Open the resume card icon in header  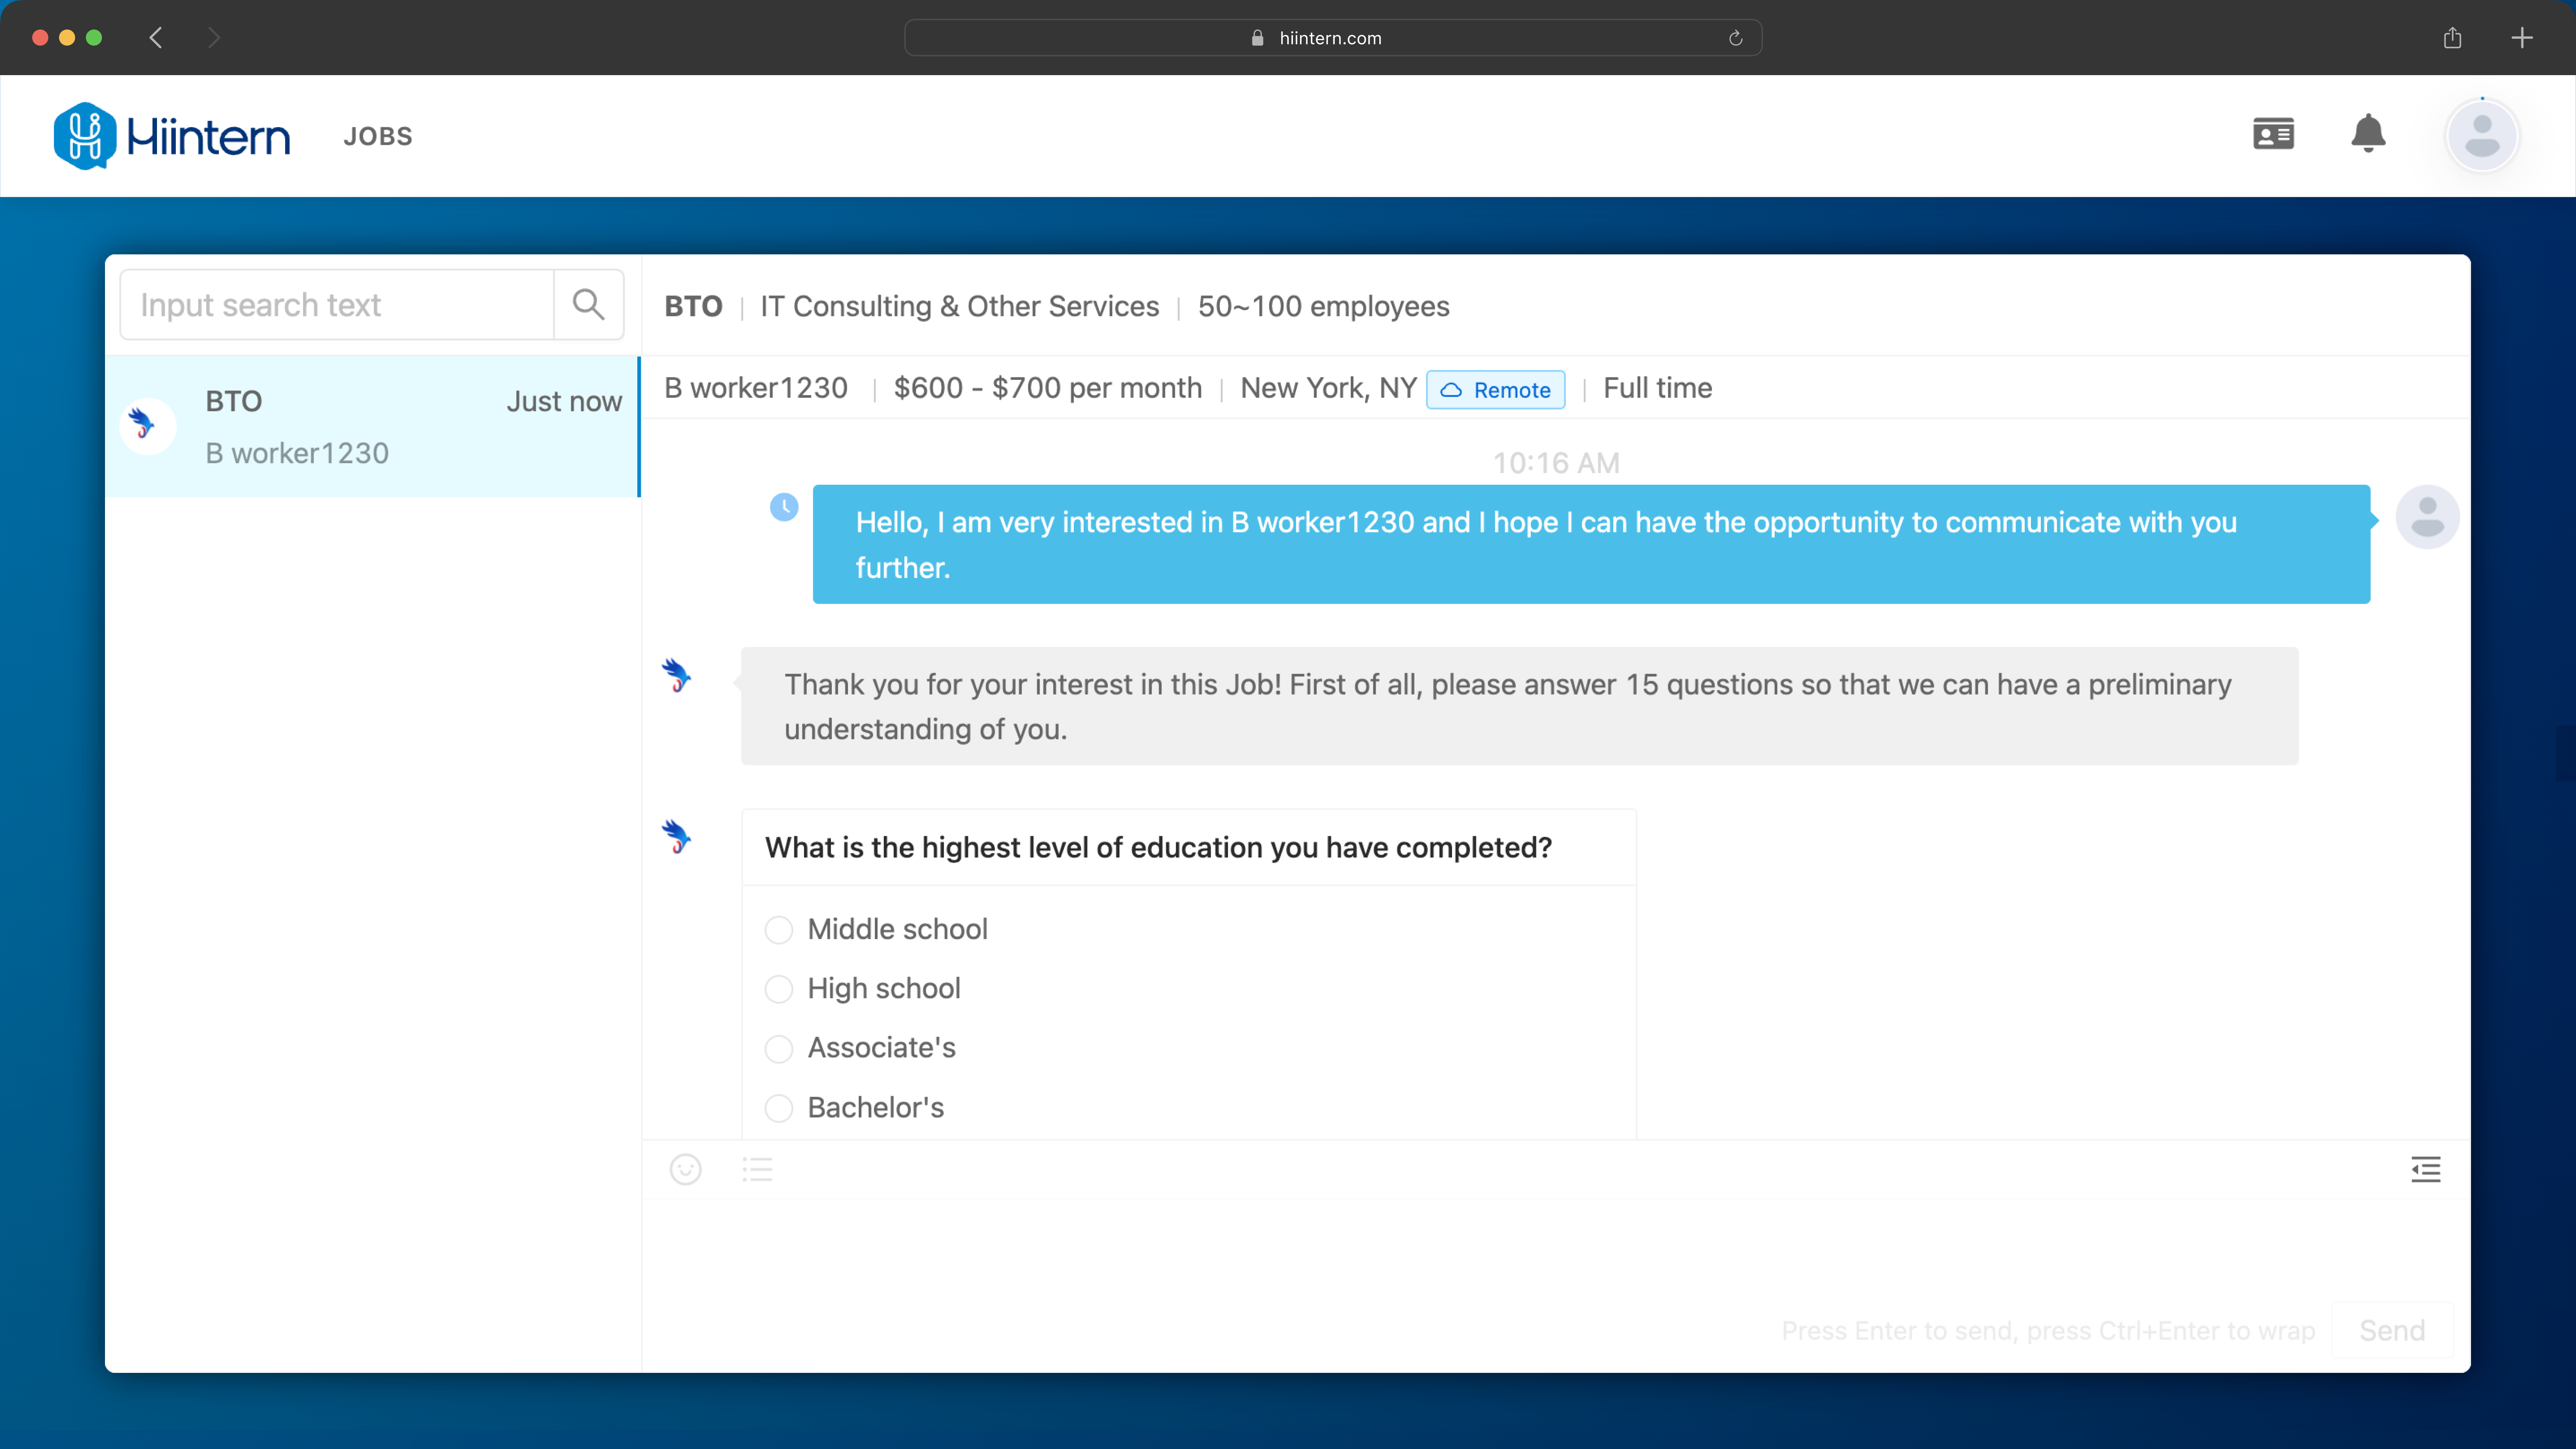(x=2273, y=134)
